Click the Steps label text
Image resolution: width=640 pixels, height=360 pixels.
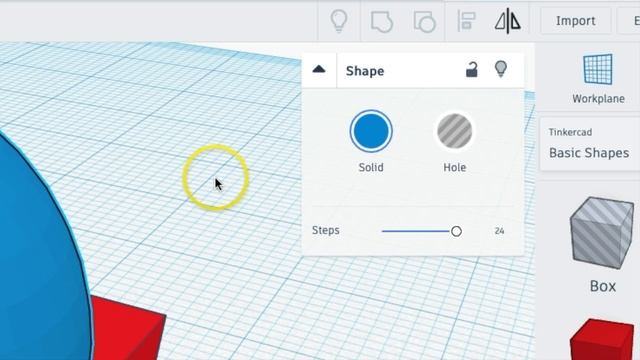(326, 230)
